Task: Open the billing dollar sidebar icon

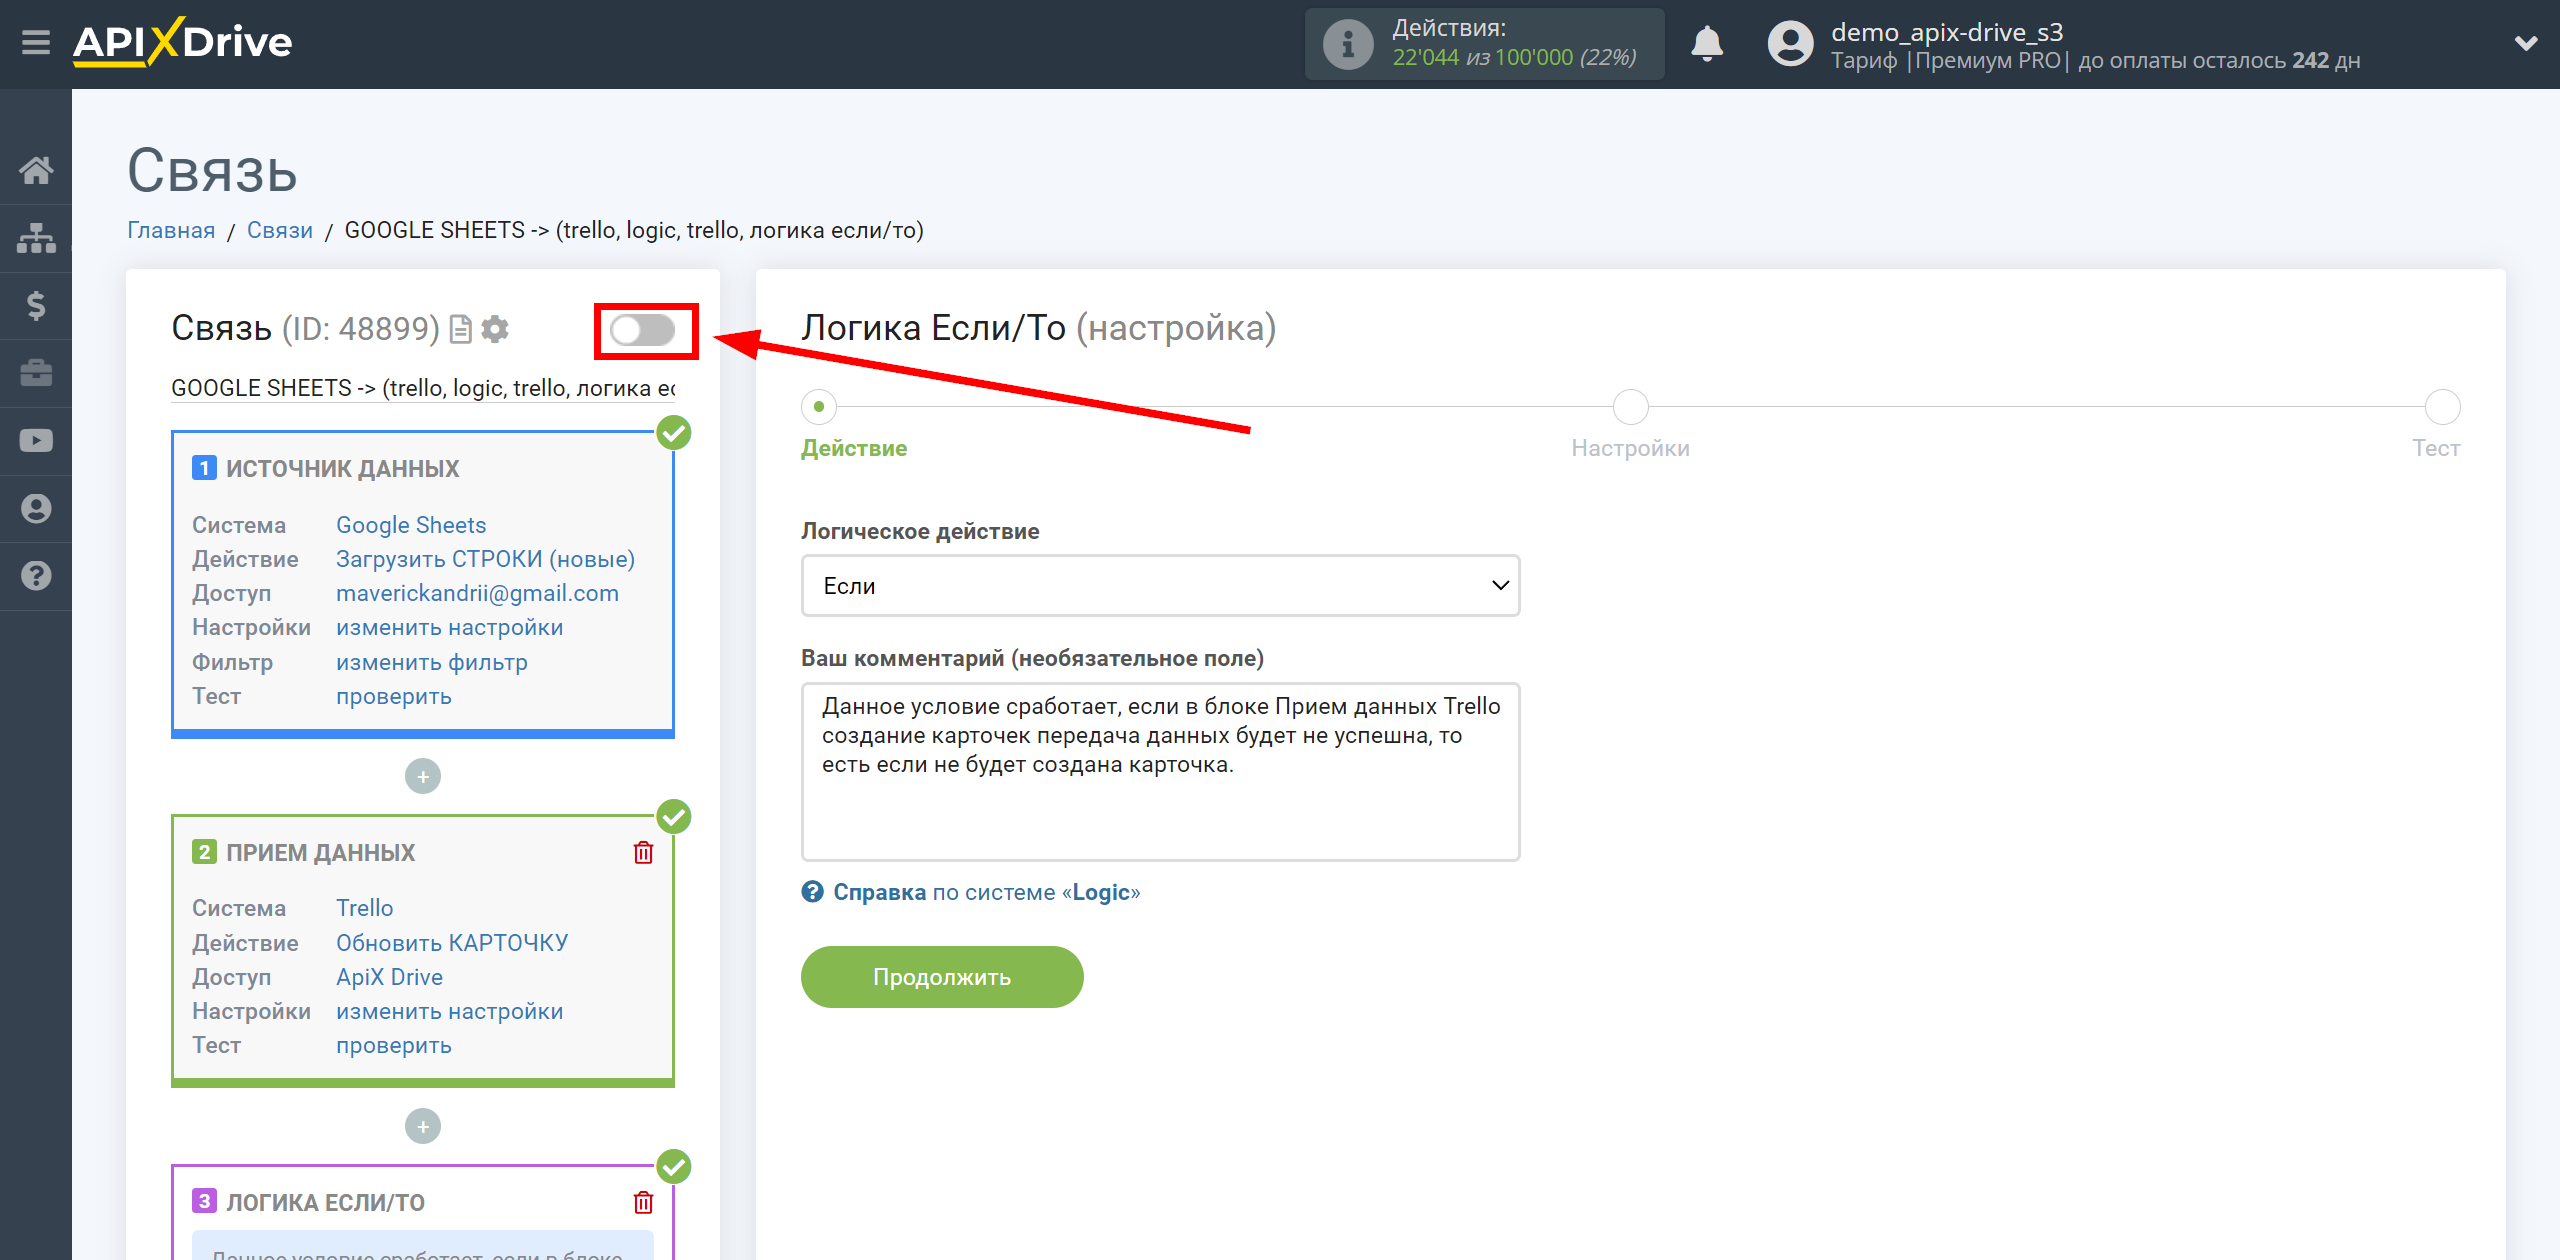Action: point(36,305)
